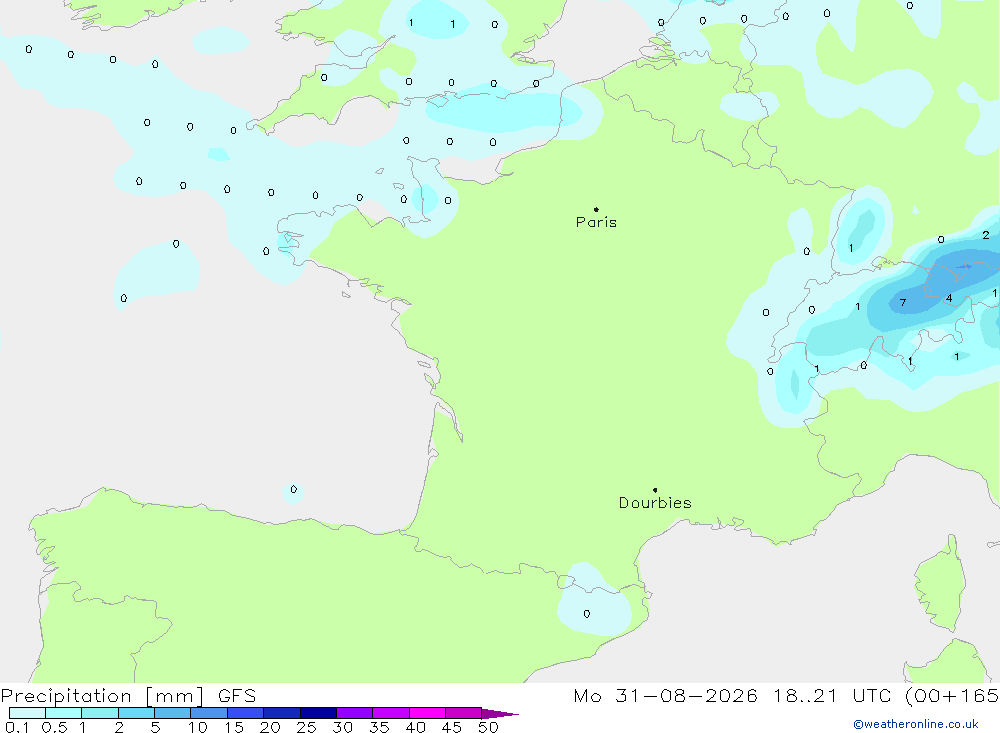Select the 5–10 mm legend swatch
The width and height of the screenshot is (1000, 733).
pyautogui.click(x=172, y=713)
